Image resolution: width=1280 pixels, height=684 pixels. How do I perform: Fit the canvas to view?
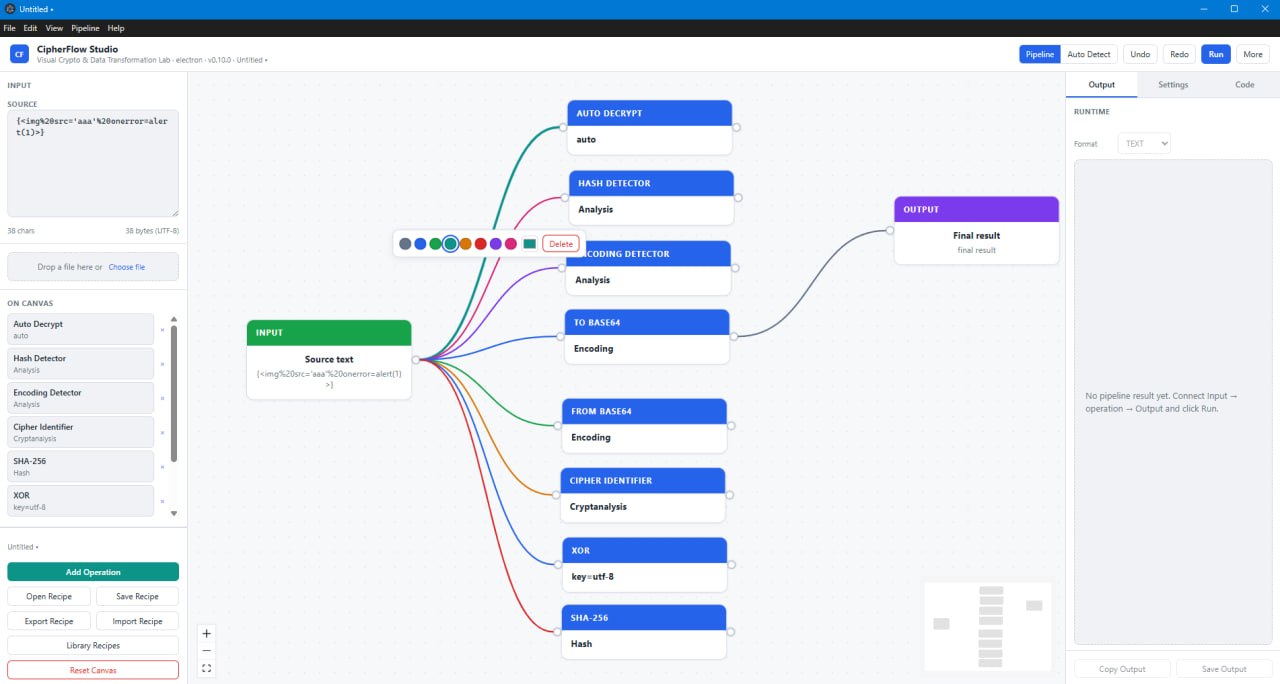[x=206, y=668]
